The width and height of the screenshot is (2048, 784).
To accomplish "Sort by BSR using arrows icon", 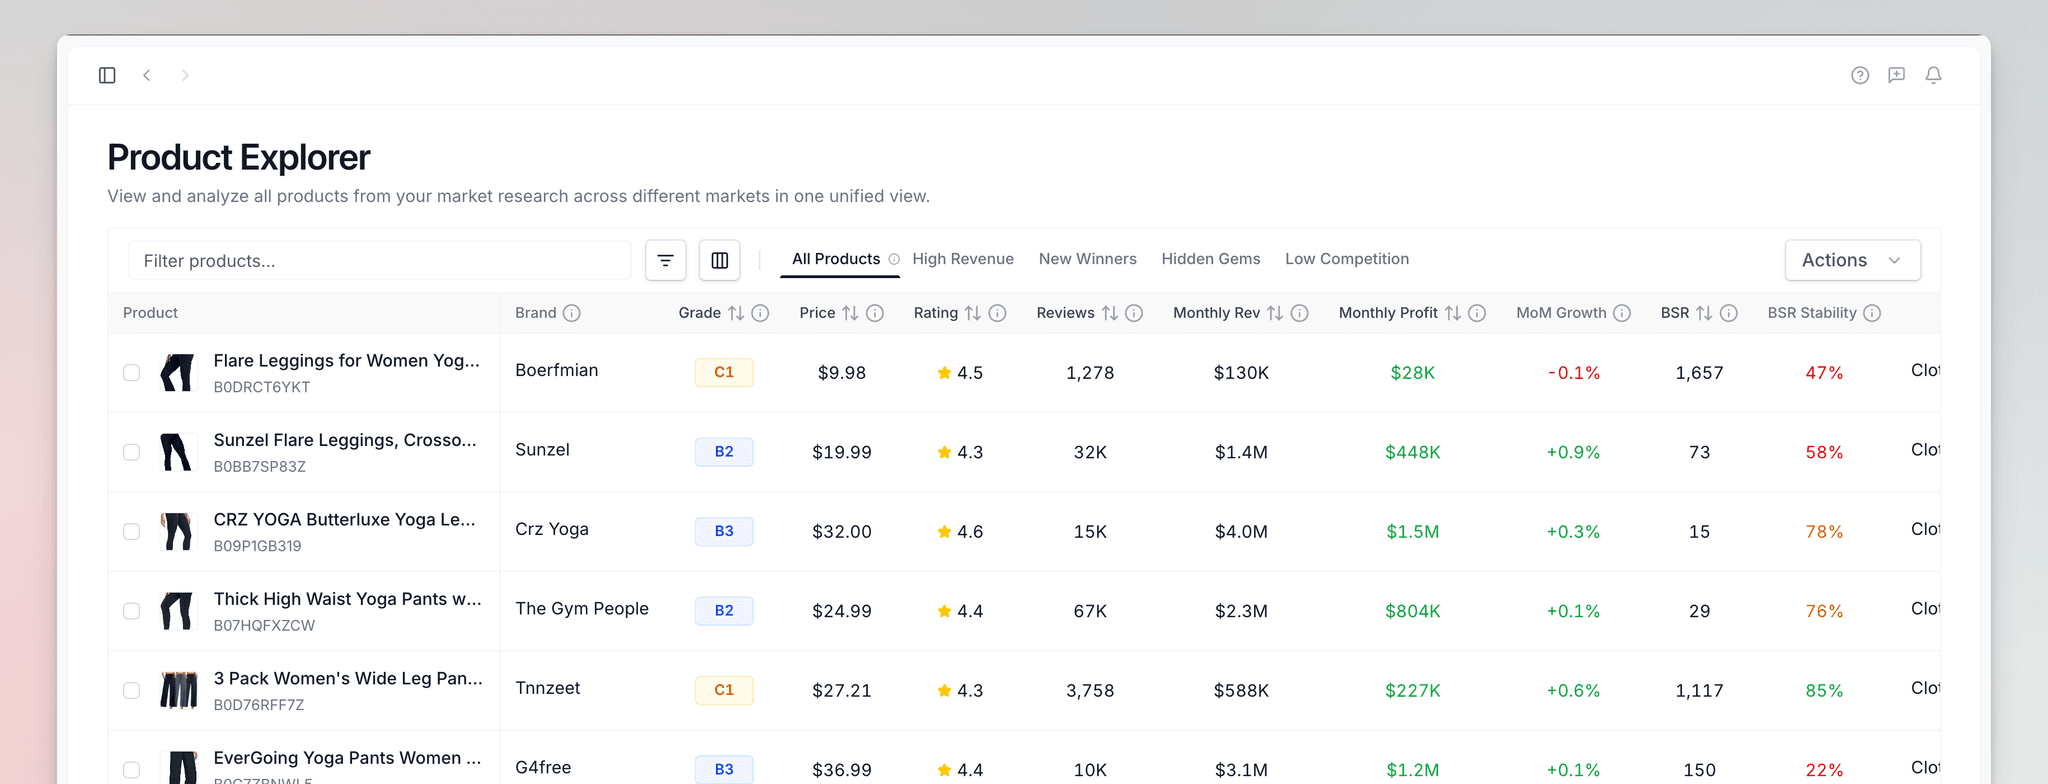I will [1704, 313].
